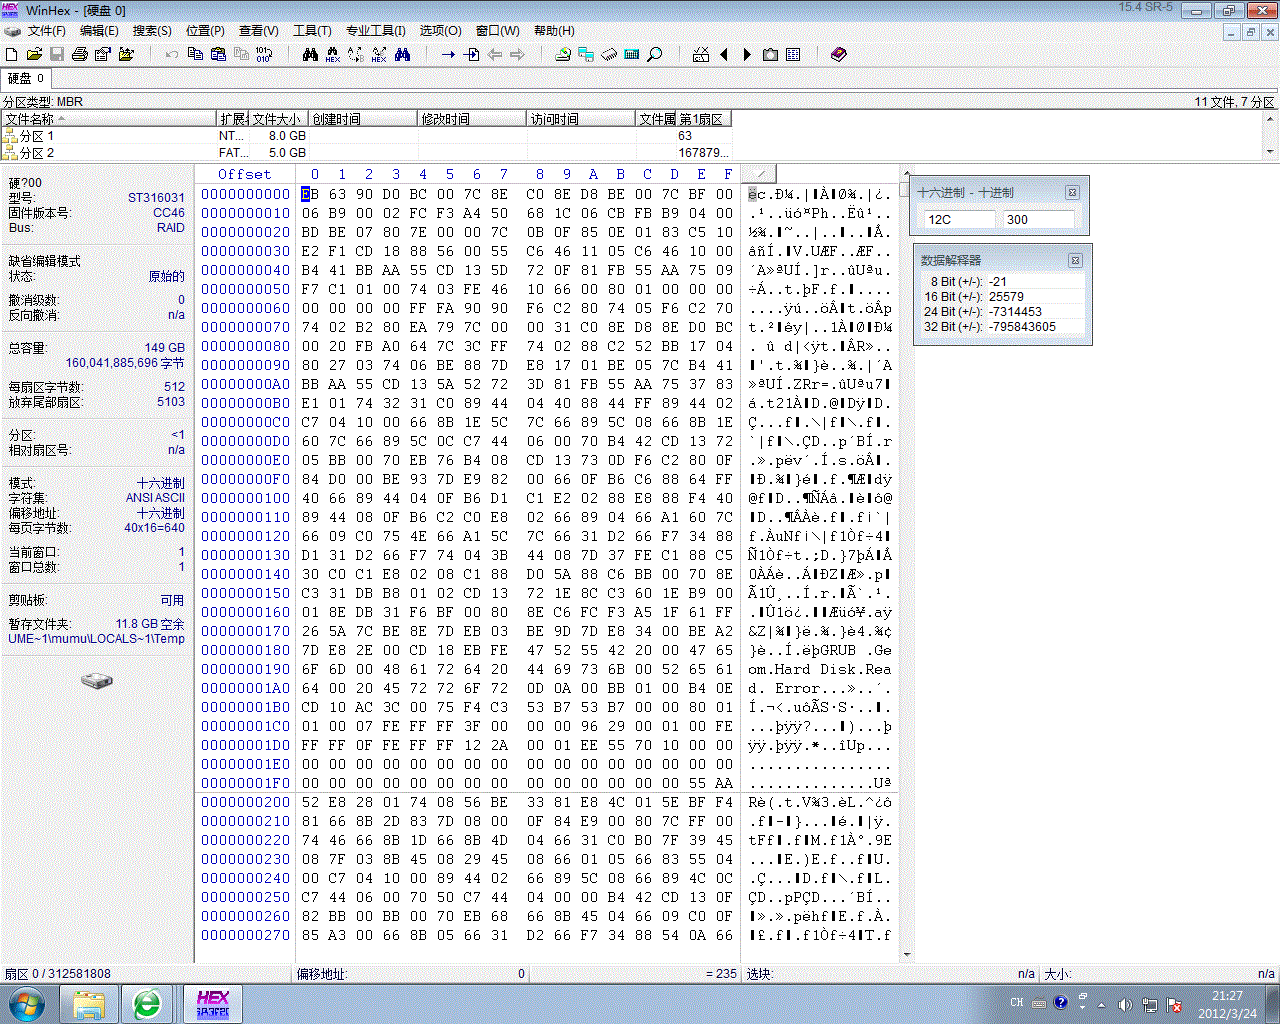Click the Open file folder icon
This screenshot has height=1024, width=1280.
click(34, 54)
